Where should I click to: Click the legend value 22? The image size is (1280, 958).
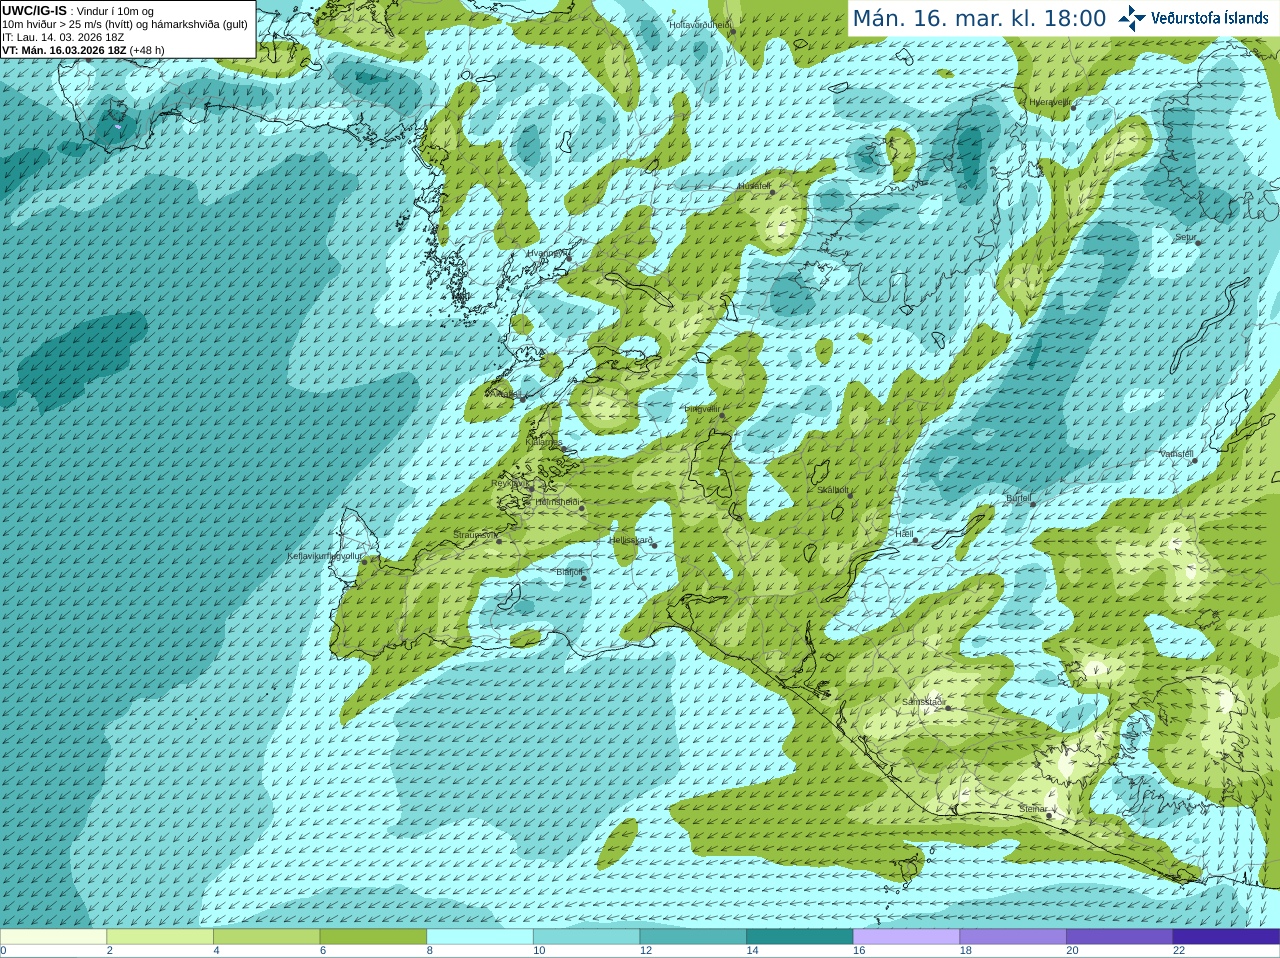1179,951
